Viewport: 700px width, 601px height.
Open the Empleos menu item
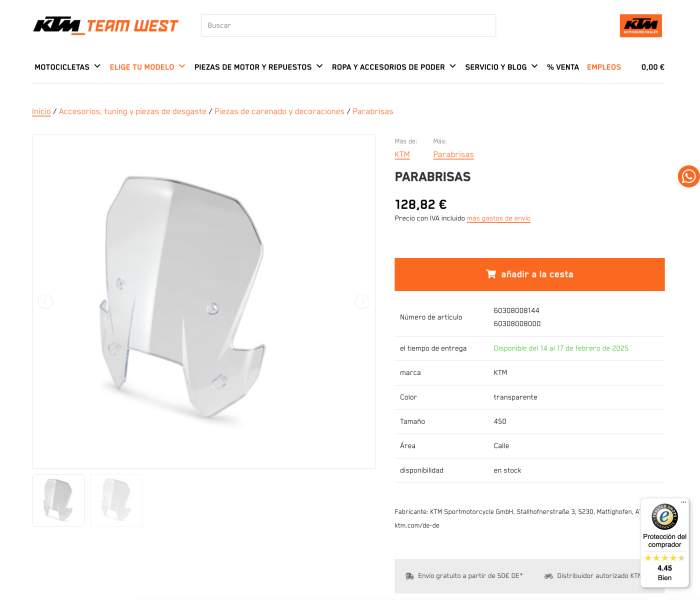click(604, 67)
